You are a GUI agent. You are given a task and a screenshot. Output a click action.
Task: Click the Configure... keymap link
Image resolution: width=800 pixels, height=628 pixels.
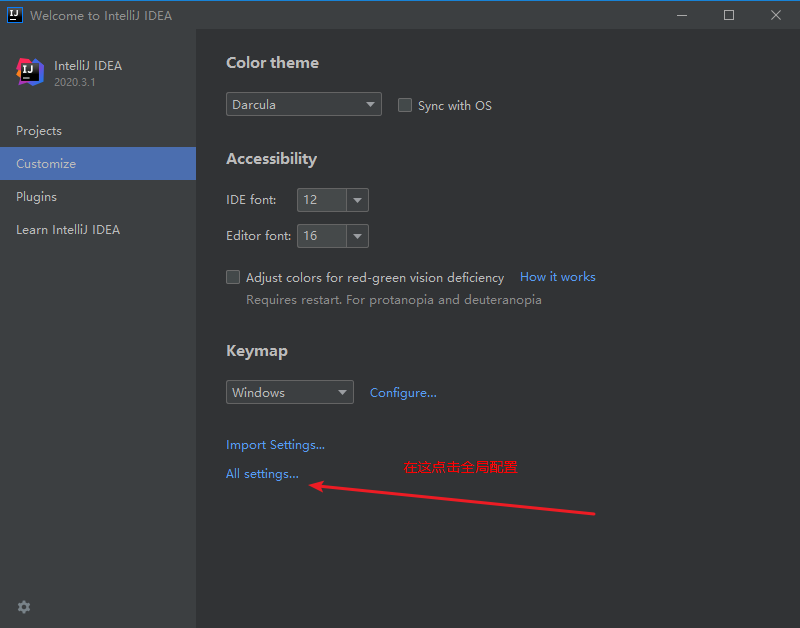click(x=403, y=392)
